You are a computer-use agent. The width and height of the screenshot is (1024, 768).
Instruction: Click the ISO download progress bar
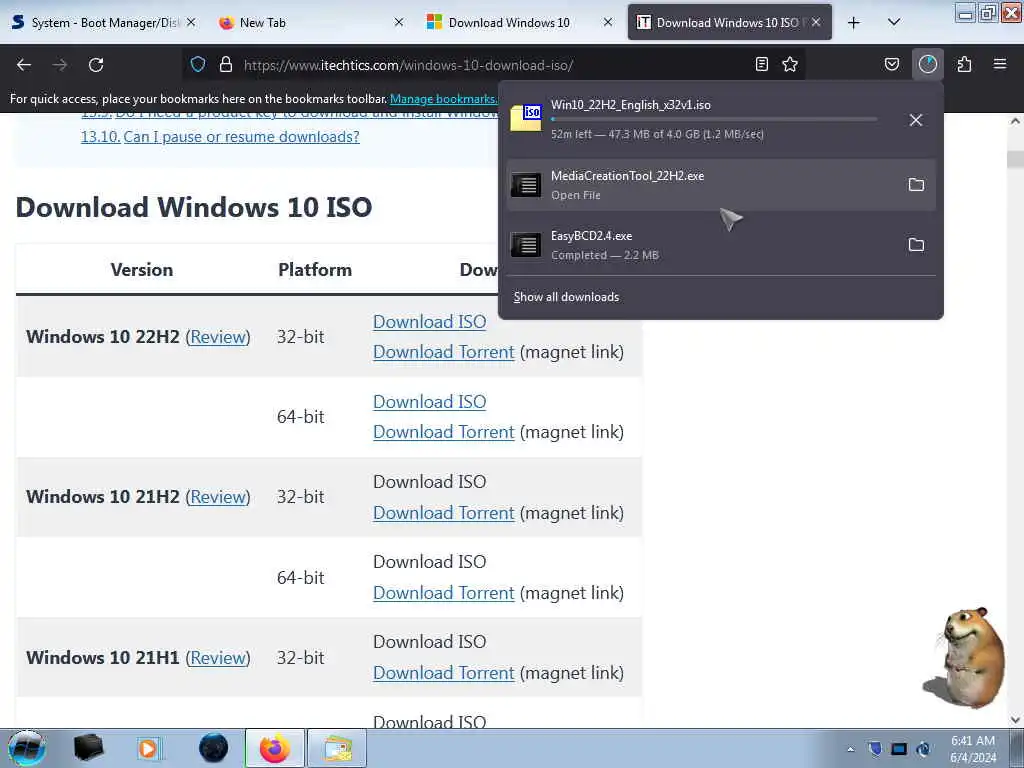click(x=714, y=120)
